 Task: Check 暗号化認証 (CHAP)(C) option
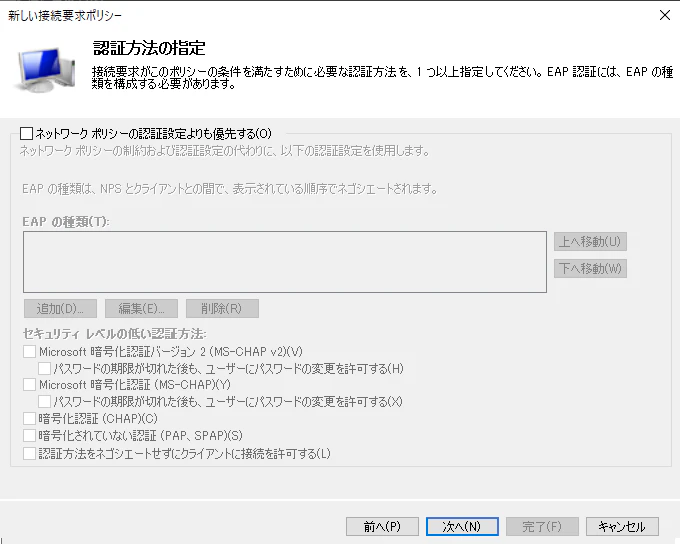tap(29, 418)
